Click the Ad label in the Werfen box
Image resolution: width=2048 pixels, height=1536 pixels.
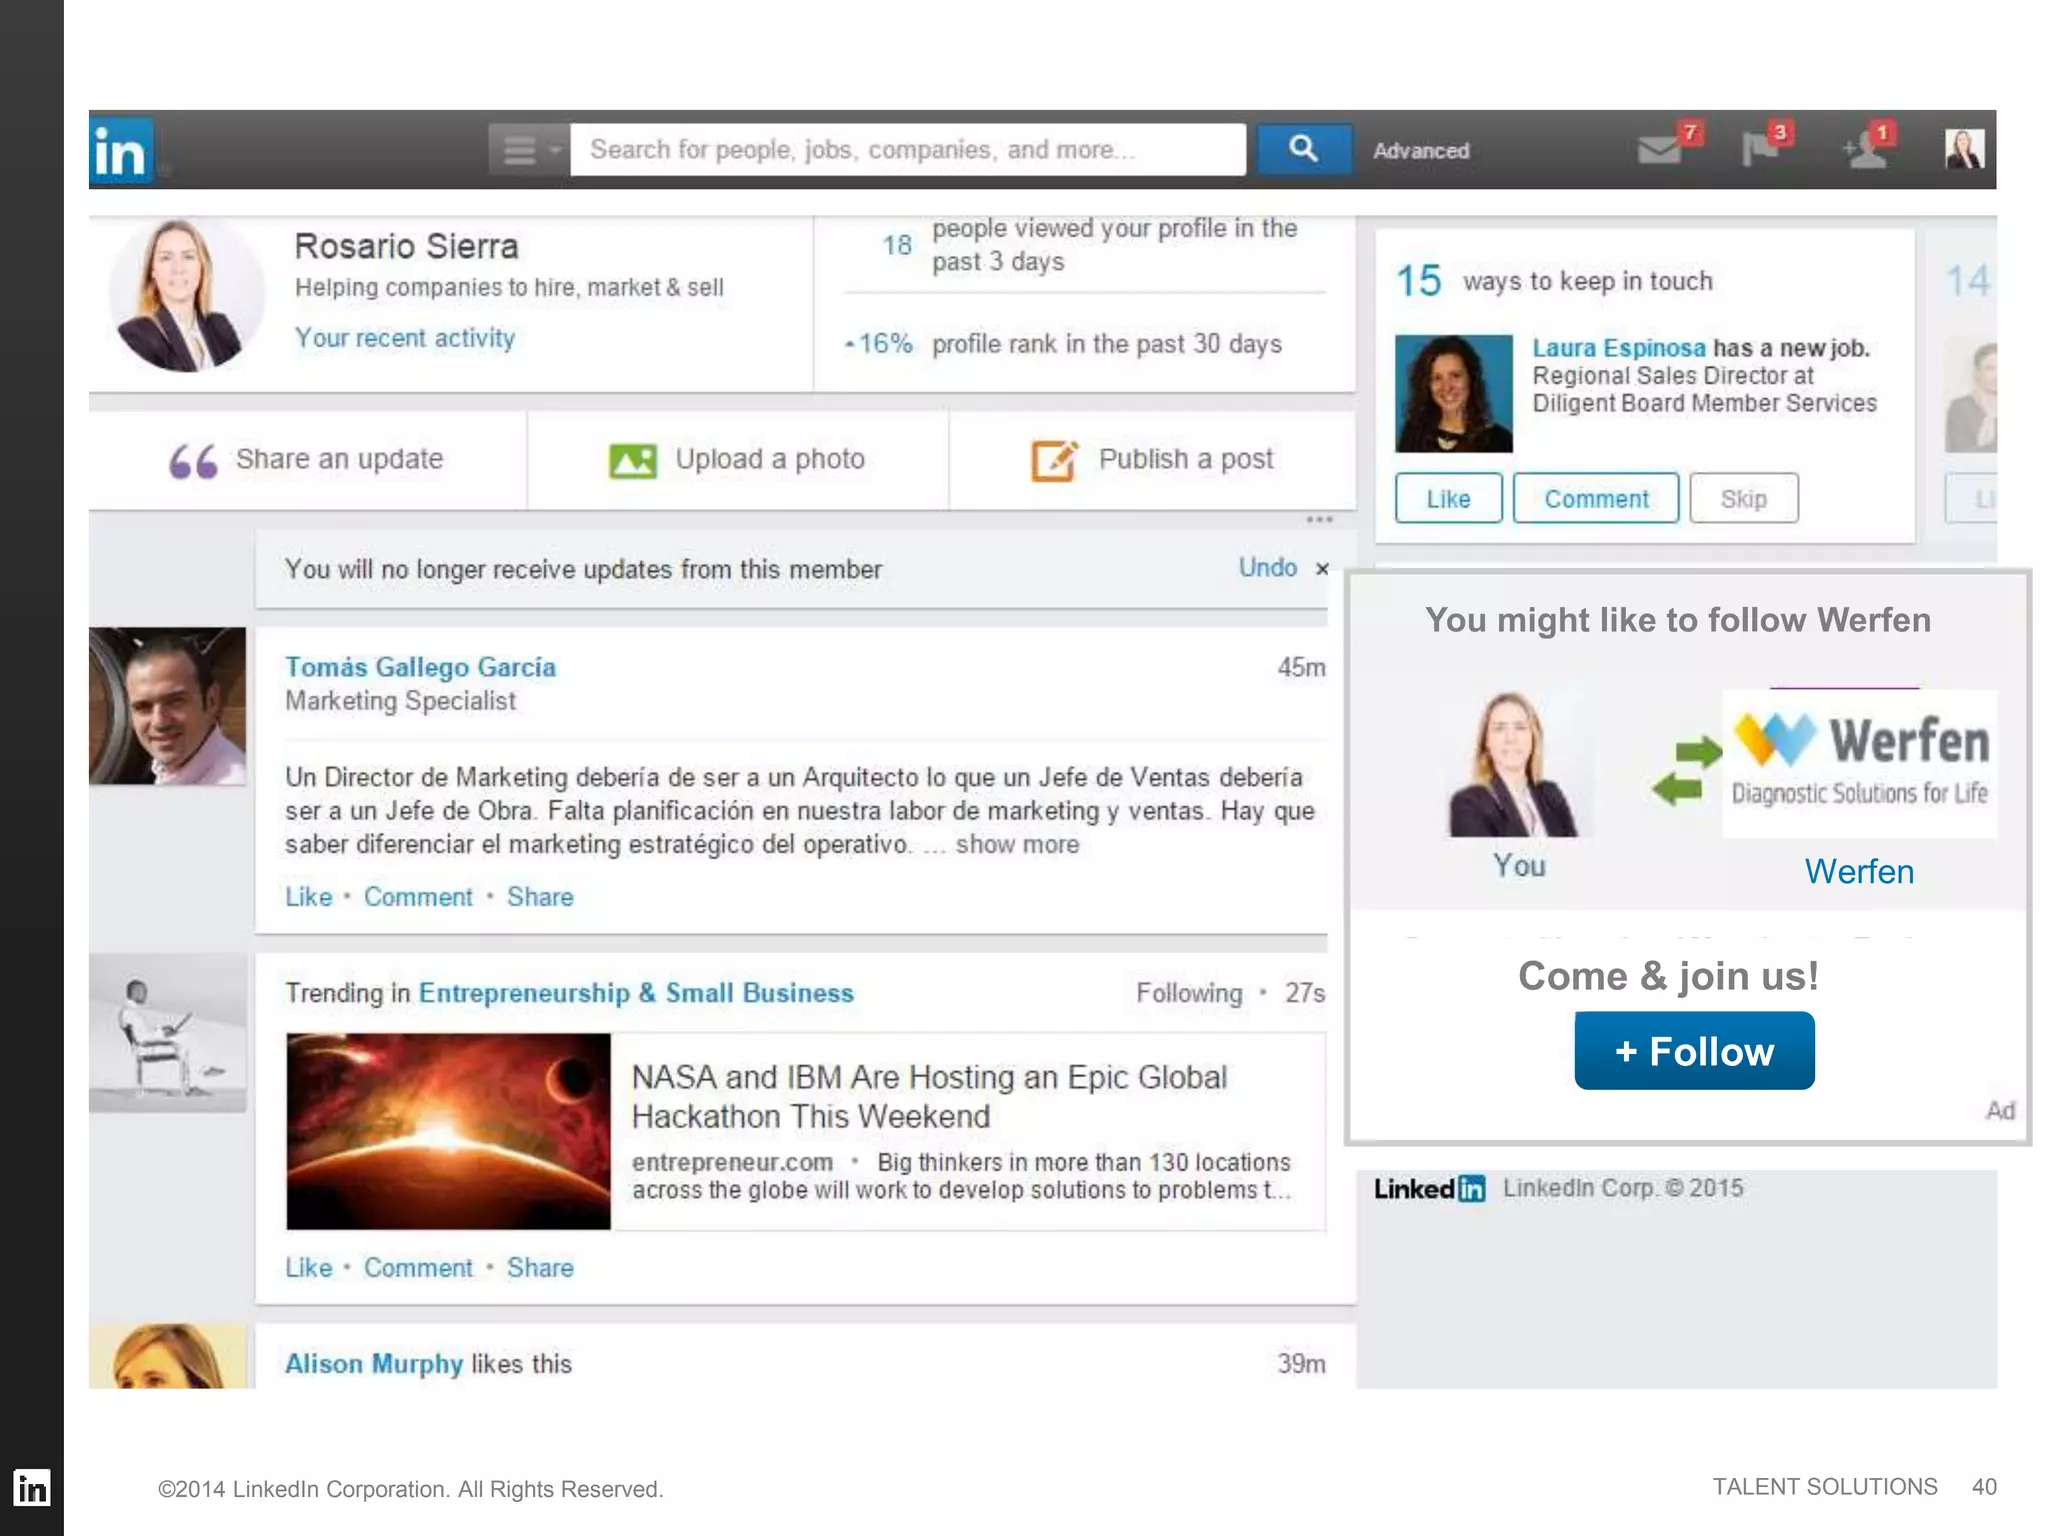pyautogui.click(x=2000, y=1110)
